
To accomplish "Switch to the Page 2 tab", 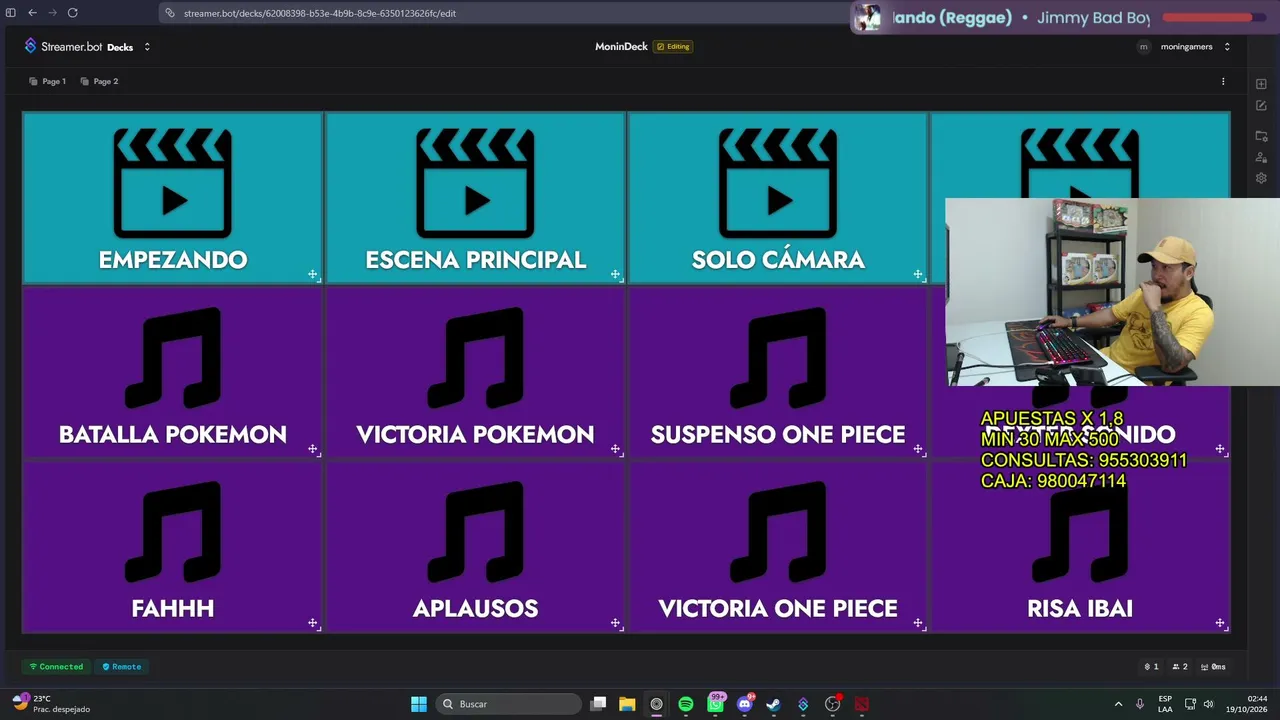I will tap(100, 82).
